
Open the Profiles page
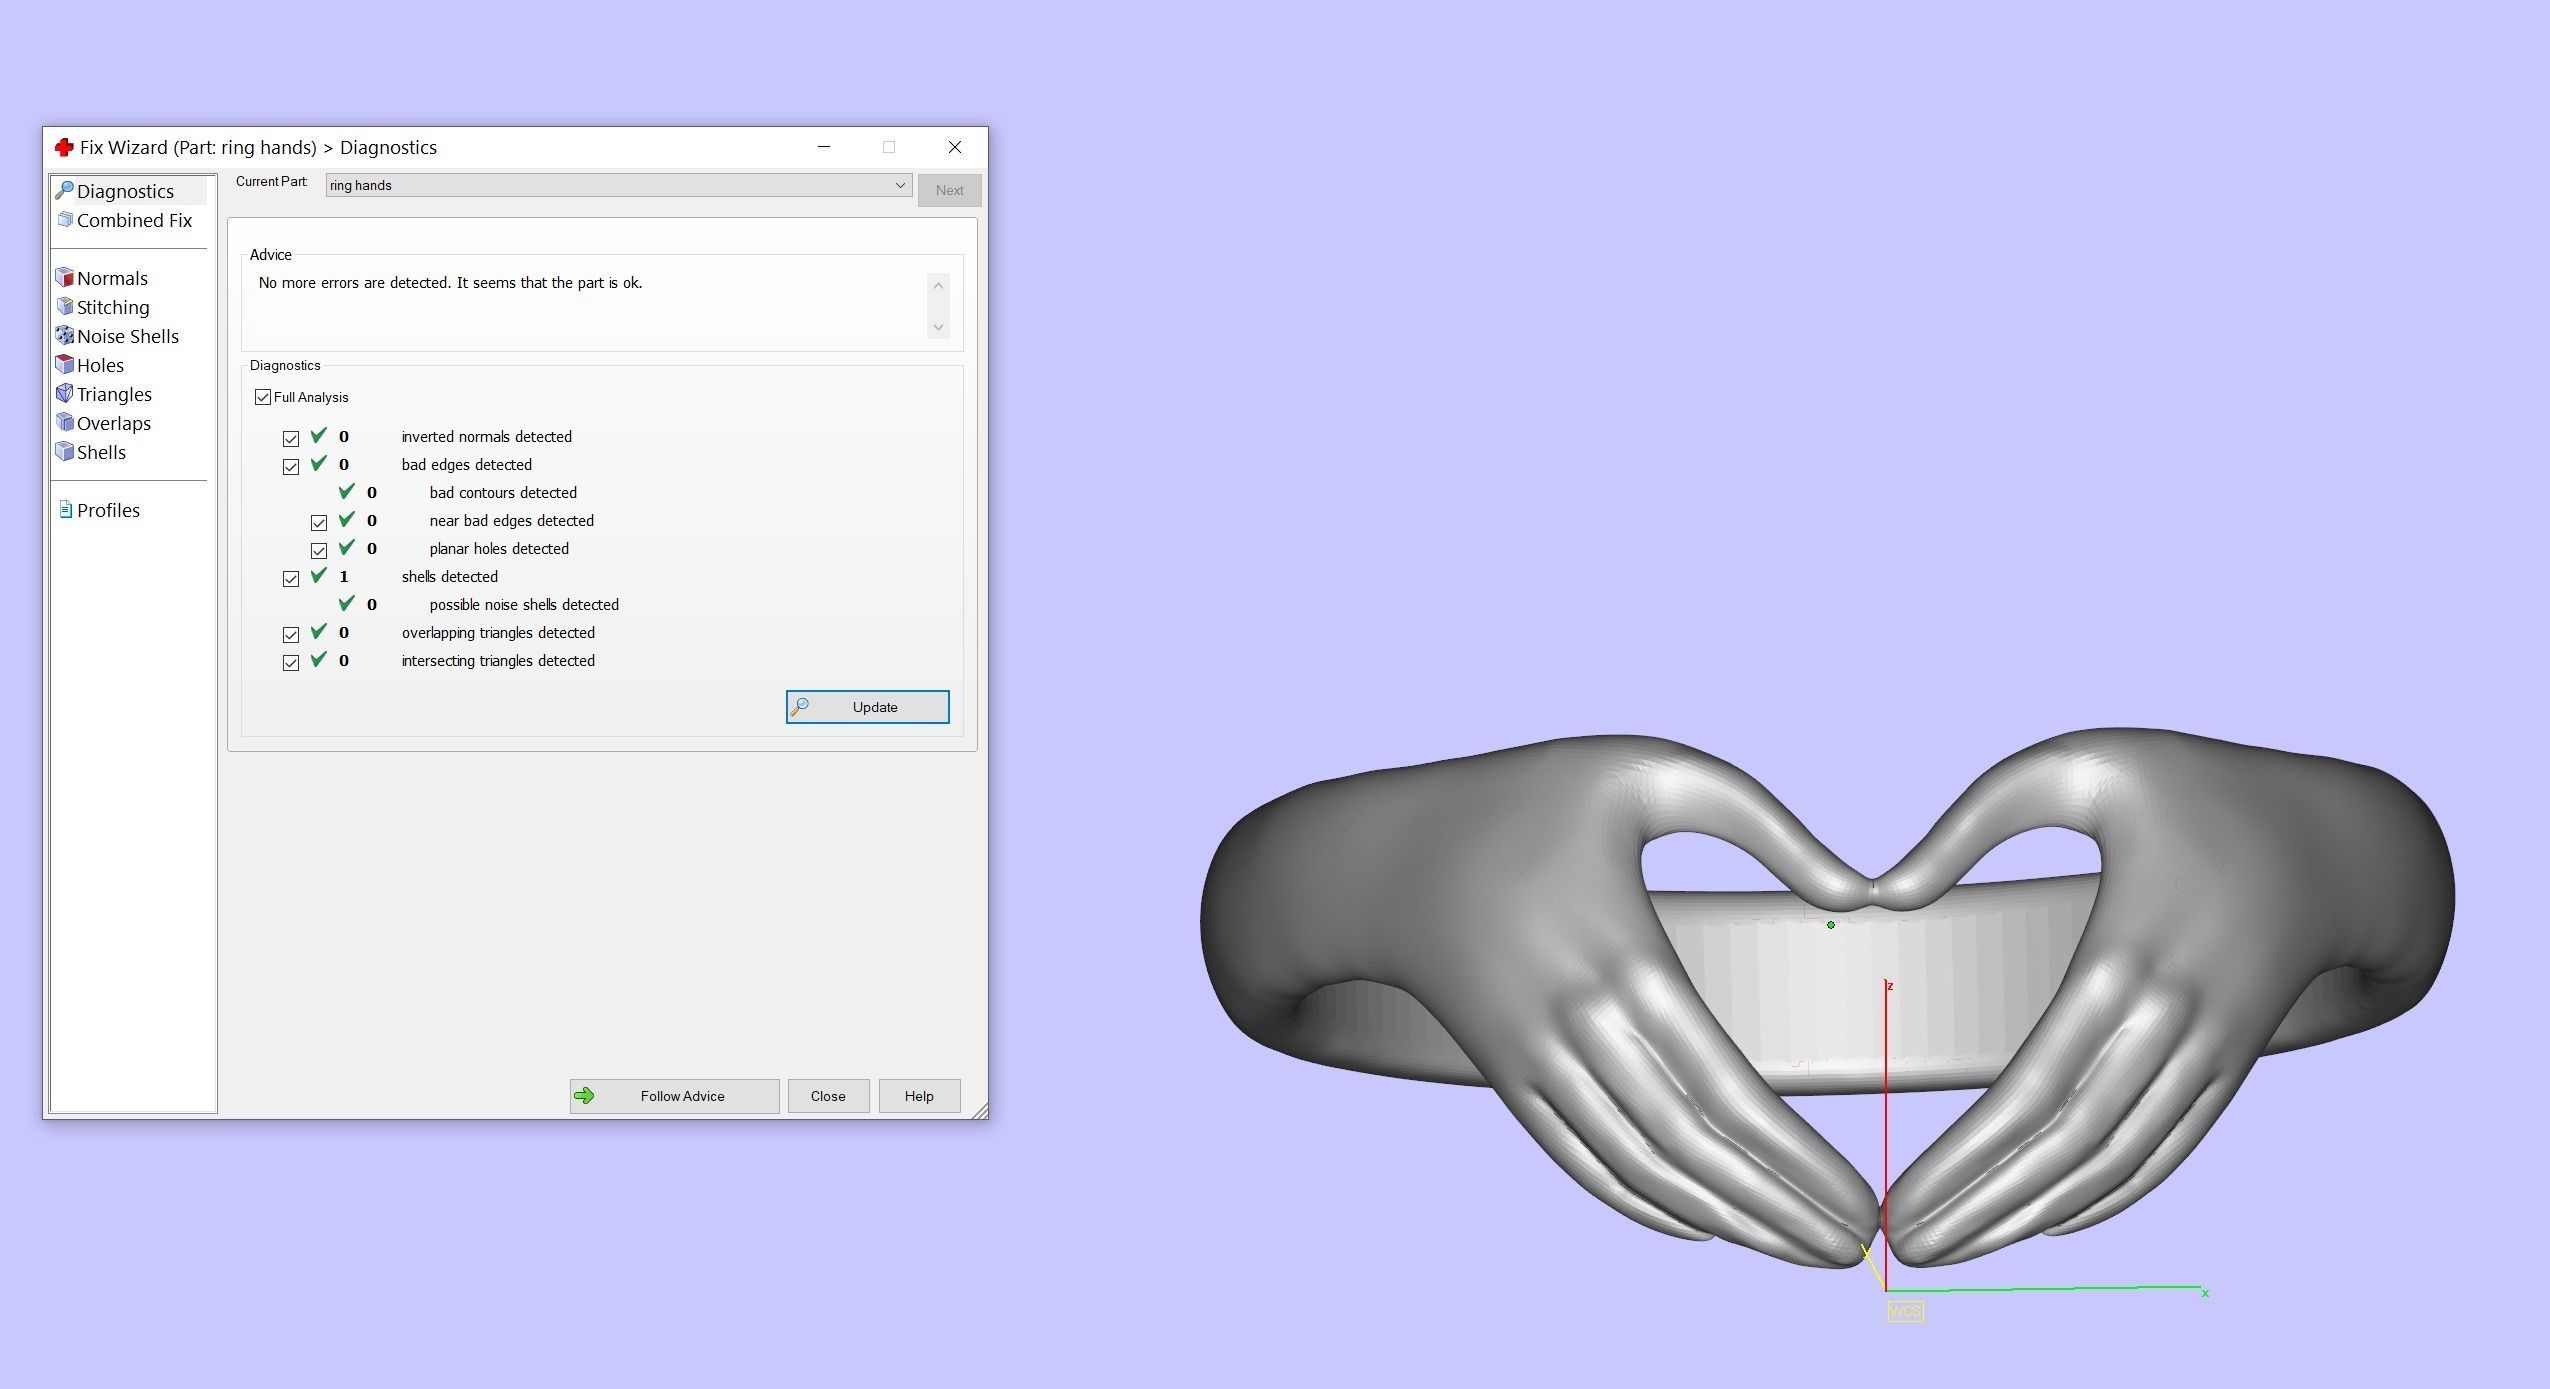pos(108,510)
